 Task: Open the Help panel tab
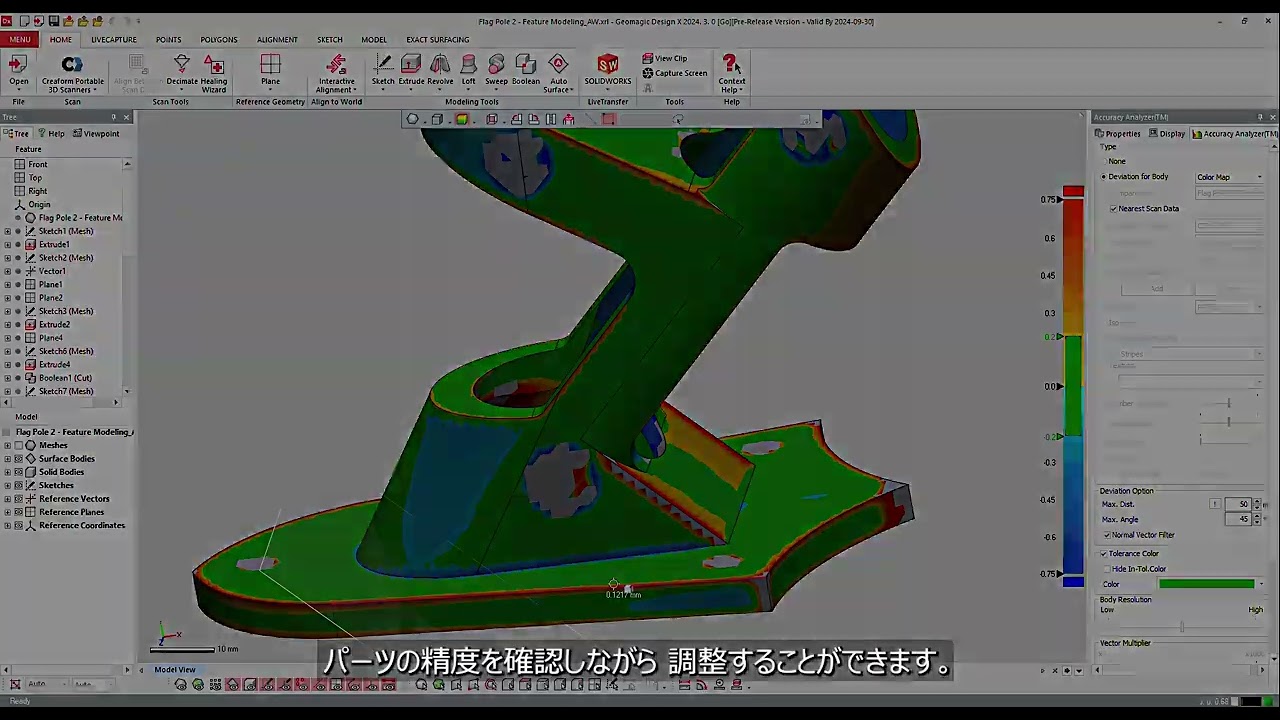tap(51, 134)
